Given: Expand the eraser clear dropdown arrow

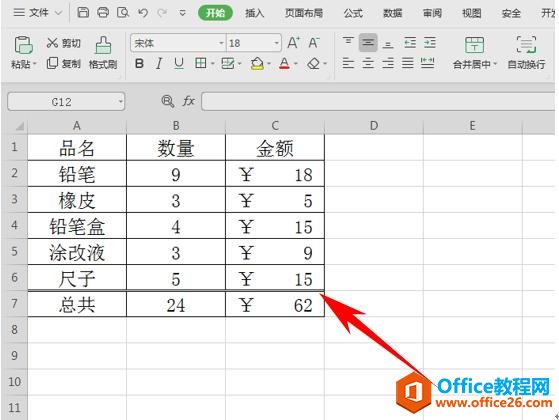Looking at the screenshot, I should [x=325, y=64].
